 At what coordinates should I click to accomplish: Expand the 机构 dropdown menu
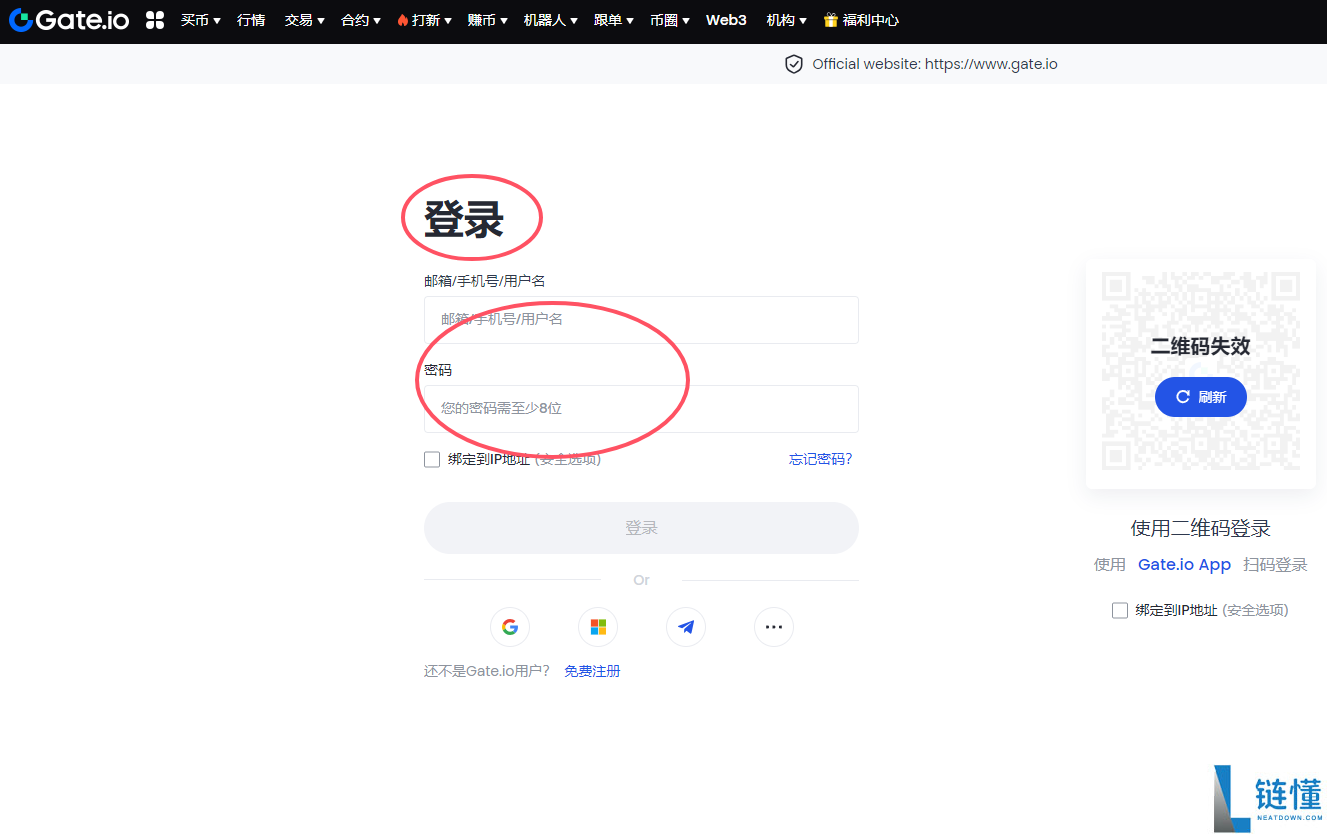coord(787,20)
